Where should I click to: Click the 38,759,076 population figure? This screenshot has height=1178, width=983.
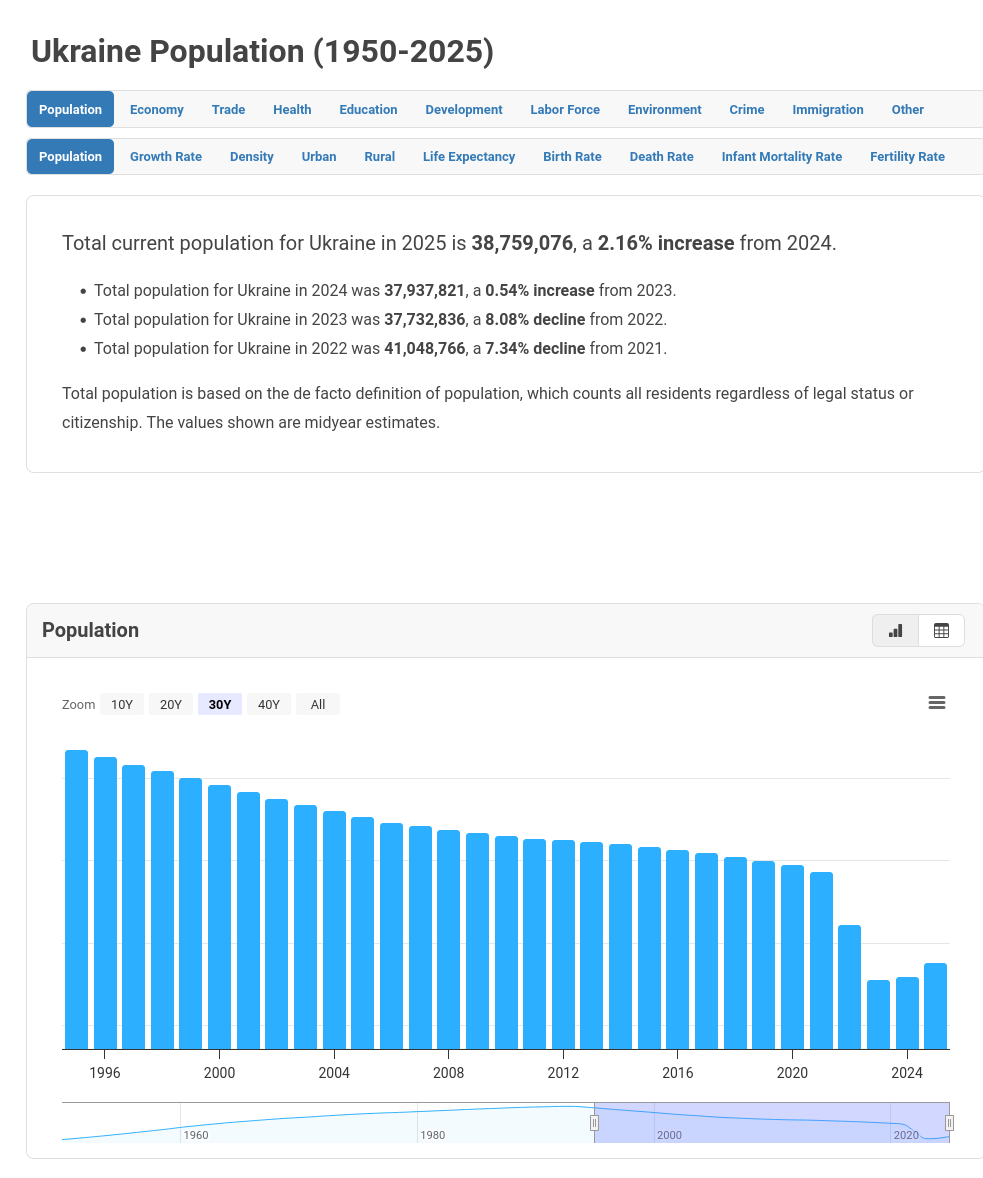(522, 243)
